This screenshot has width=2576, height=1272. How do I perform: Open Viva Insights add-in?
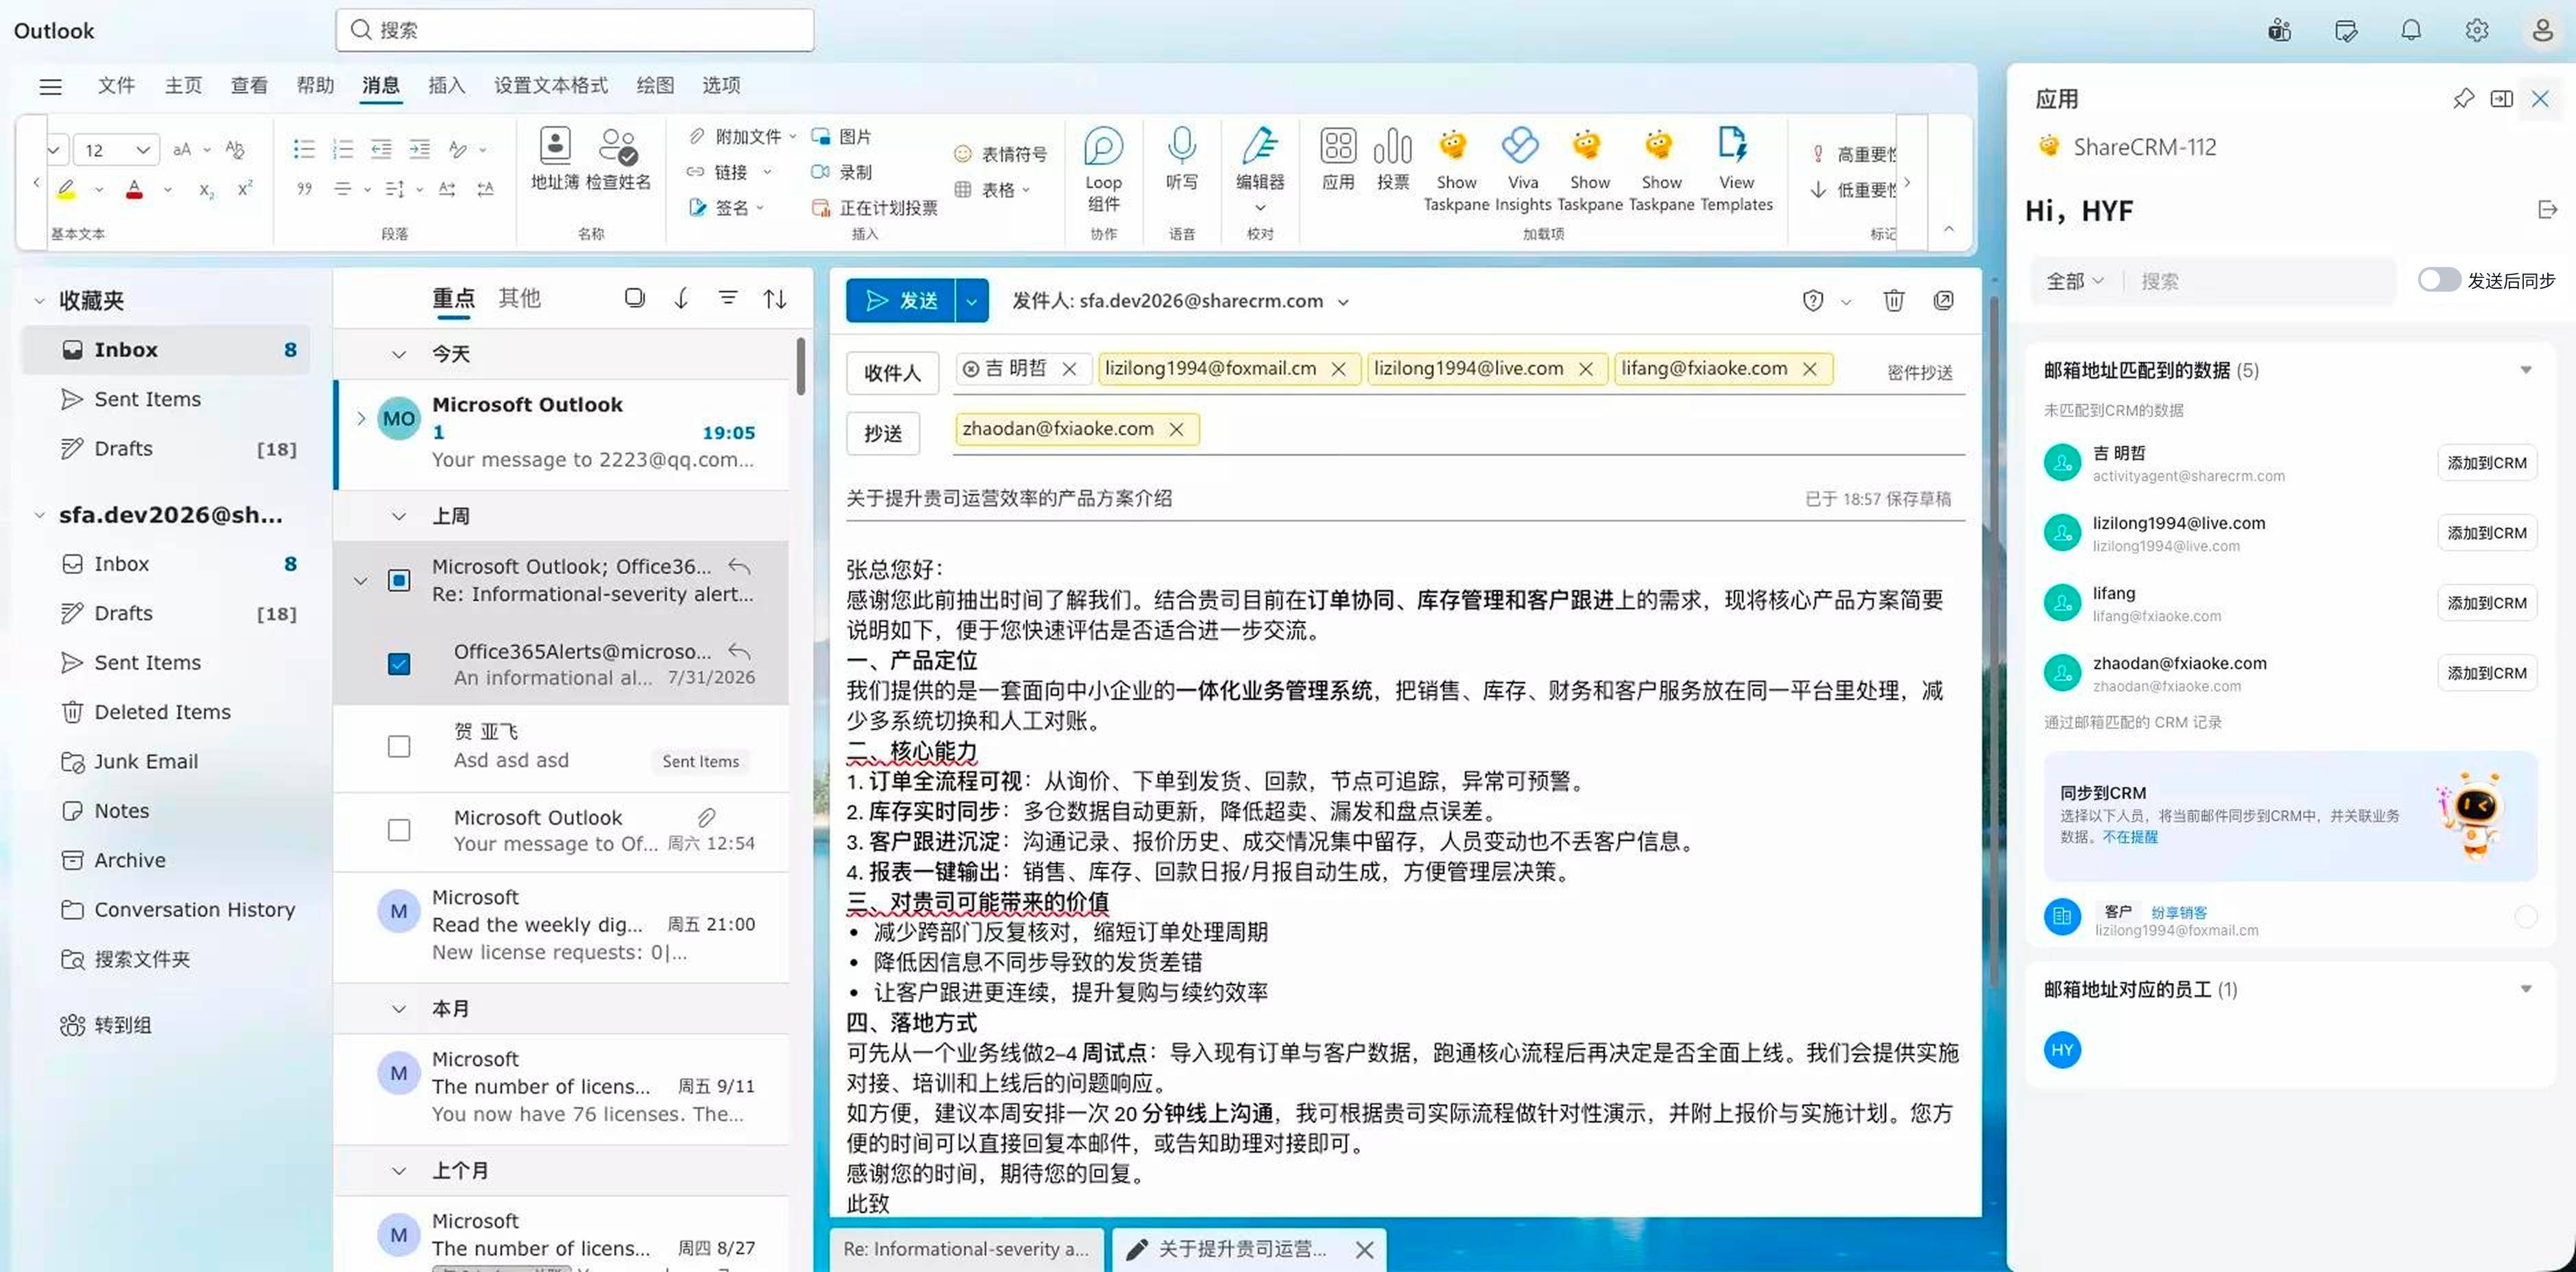click(1522, 169)
